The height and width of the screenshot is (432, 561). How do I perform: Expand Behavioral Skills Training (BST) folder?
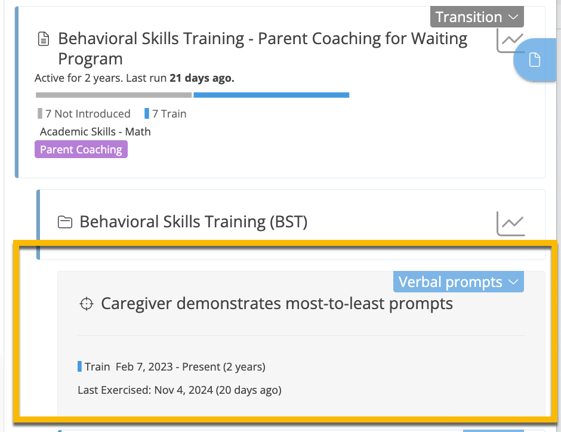click(193, 222)
